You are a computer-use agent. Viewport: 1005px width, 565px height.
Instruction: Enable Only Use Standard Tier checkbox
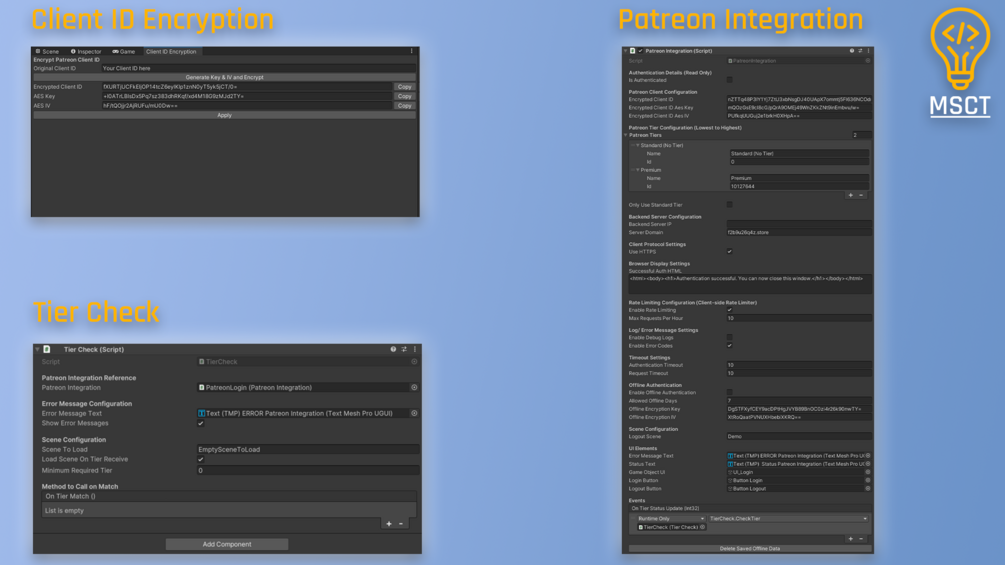tap(729, 205)
